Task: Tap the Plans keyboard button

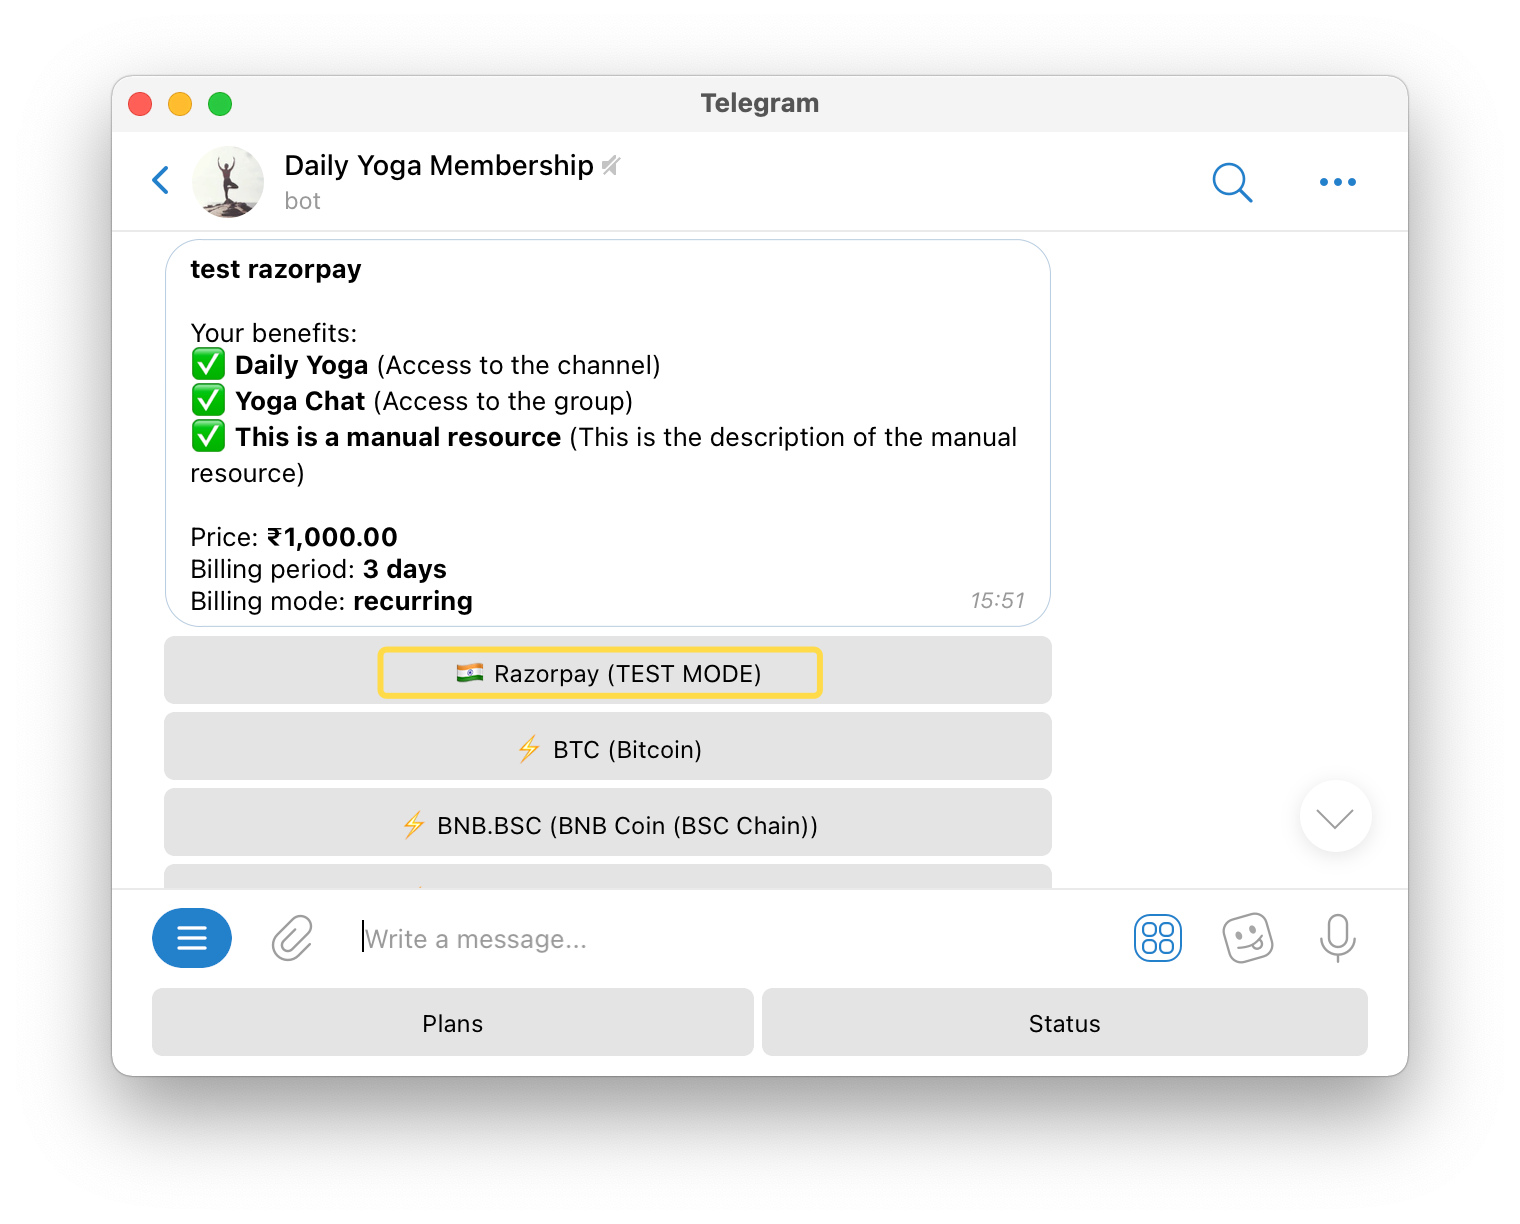Action: [453, 1022]
